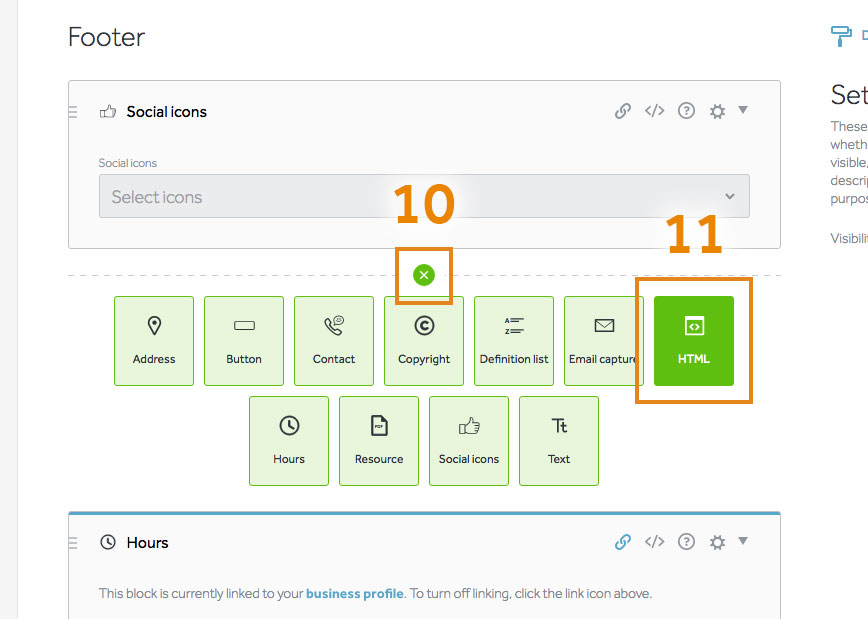
Task: Click the link icon in Social icons block
Action: coord(622,111)
